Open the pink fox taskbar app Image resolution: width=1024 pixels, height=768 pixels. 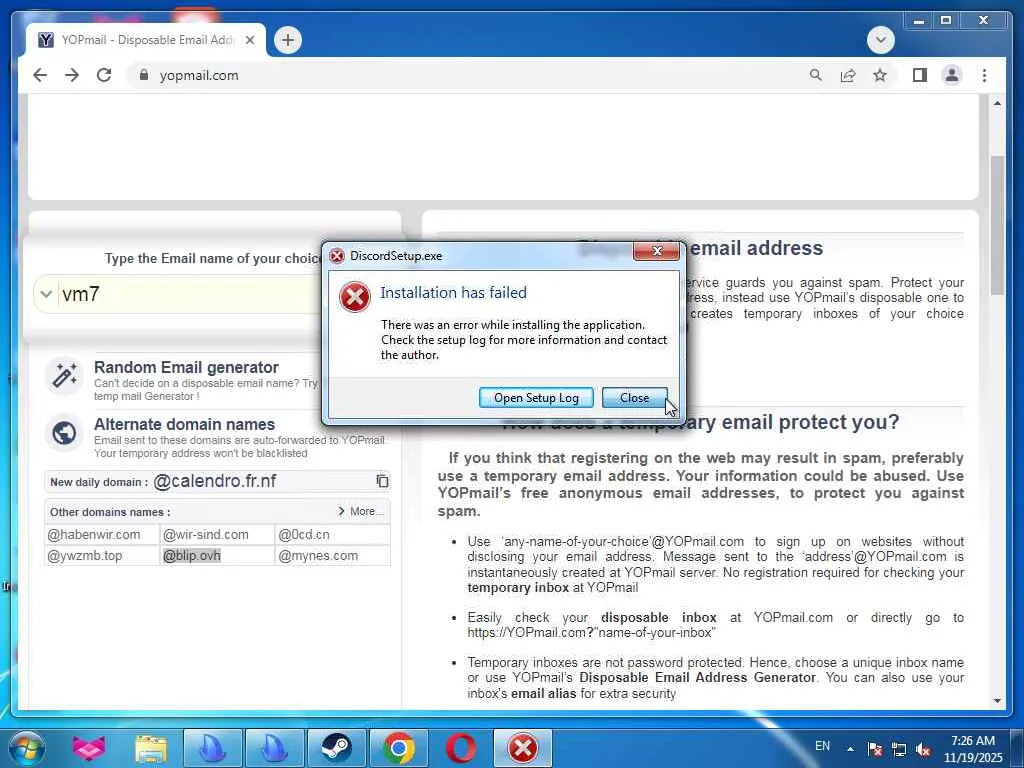pyautogui.click(x=89, y=748)
